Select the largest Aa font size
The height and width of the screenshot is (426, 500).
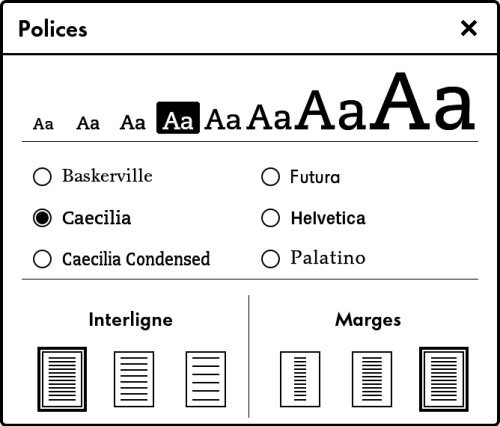(424, 101)
